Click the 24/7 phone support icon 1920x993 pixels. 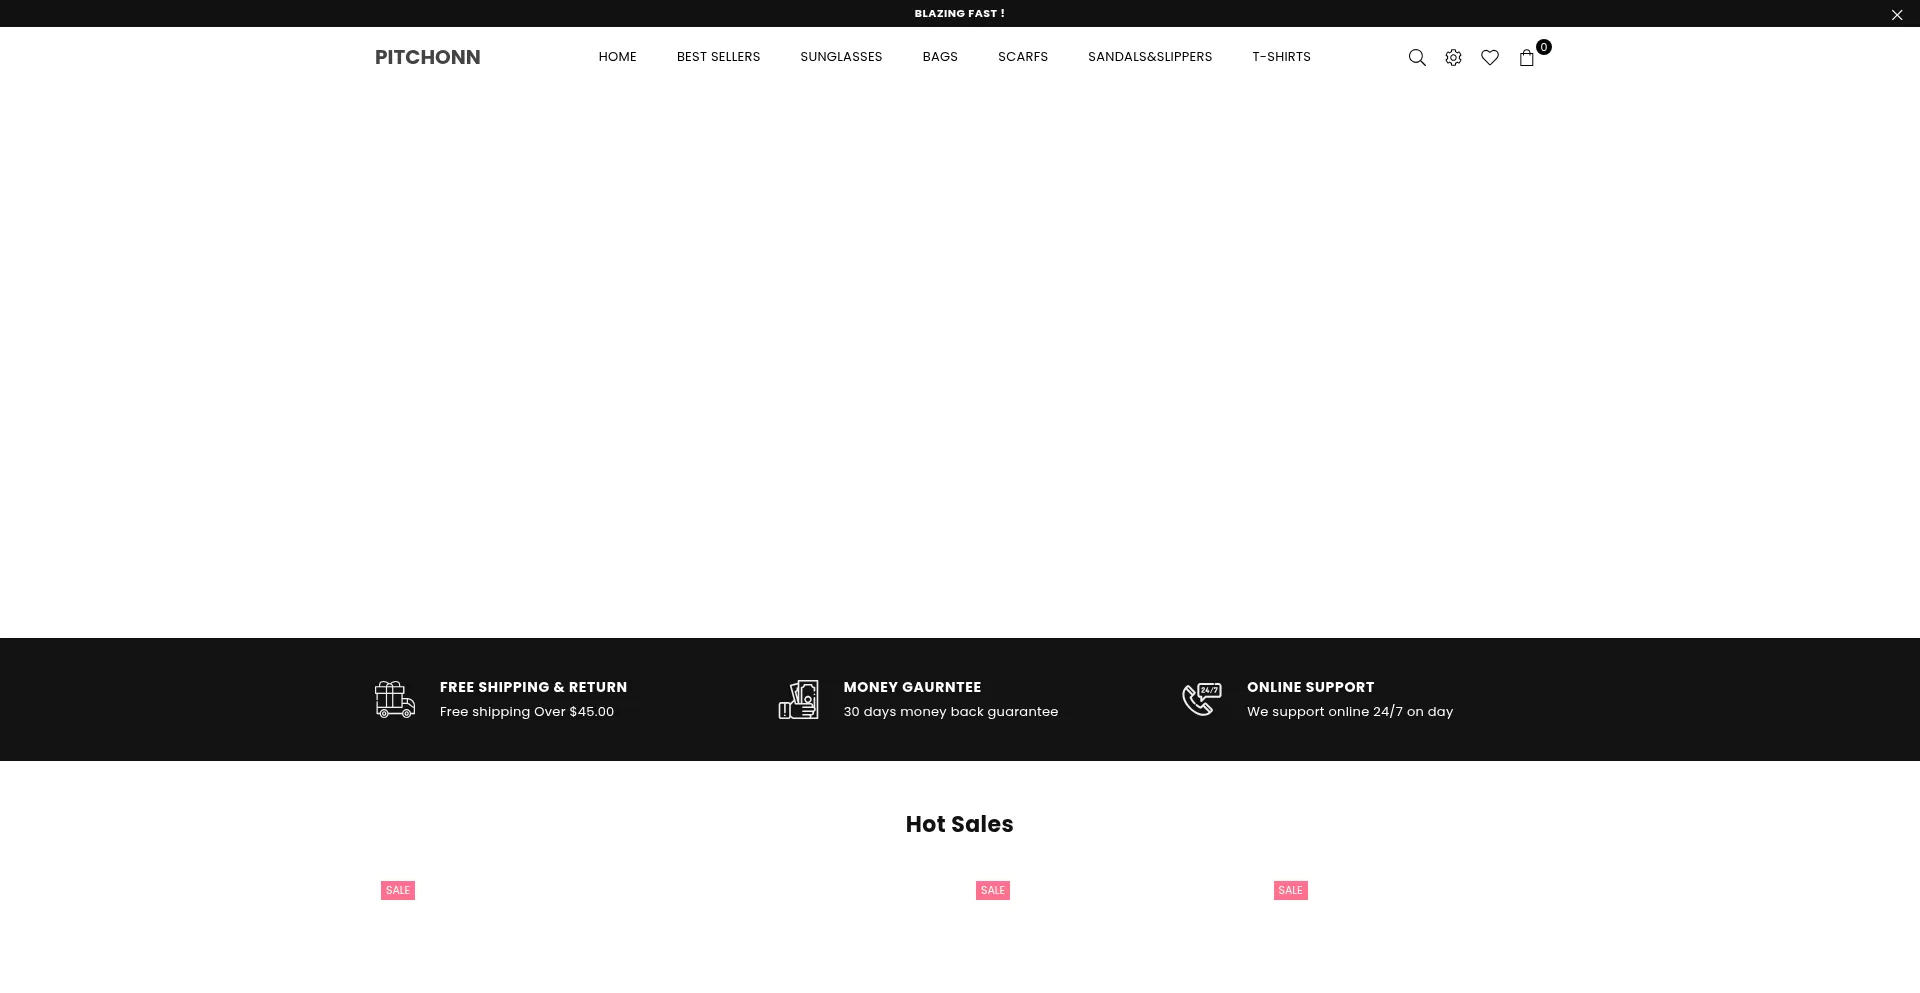pyautogui.click(x=1201, y=699)
